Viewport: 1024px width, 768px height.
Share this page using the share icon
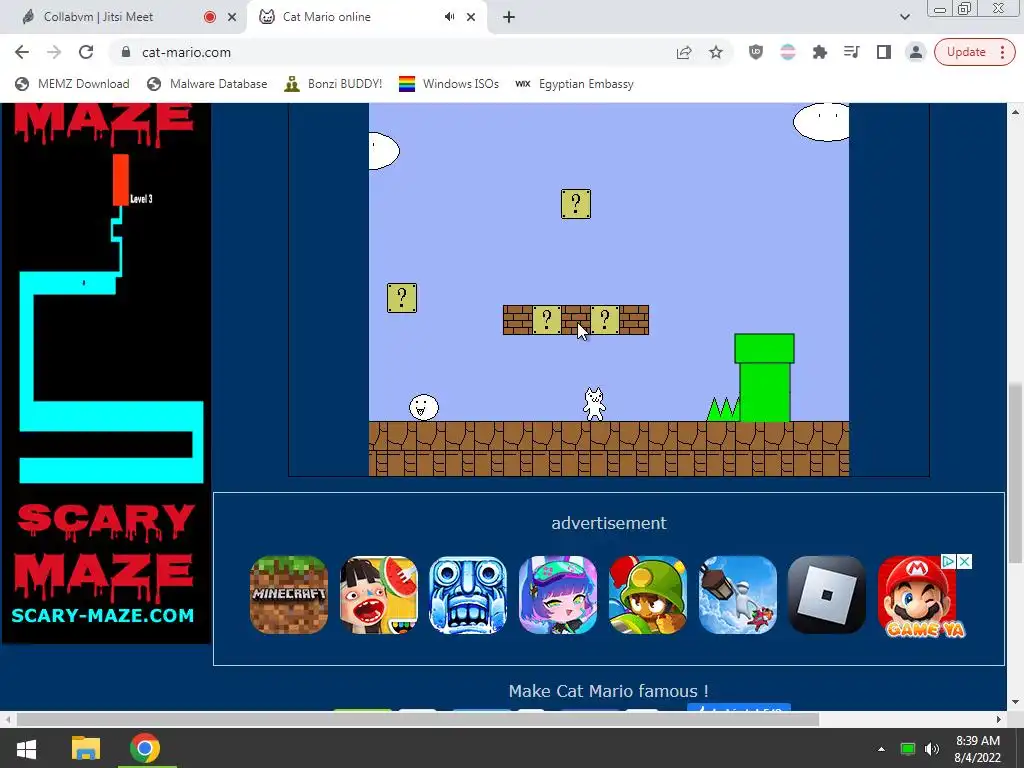(x=684, y=52)
